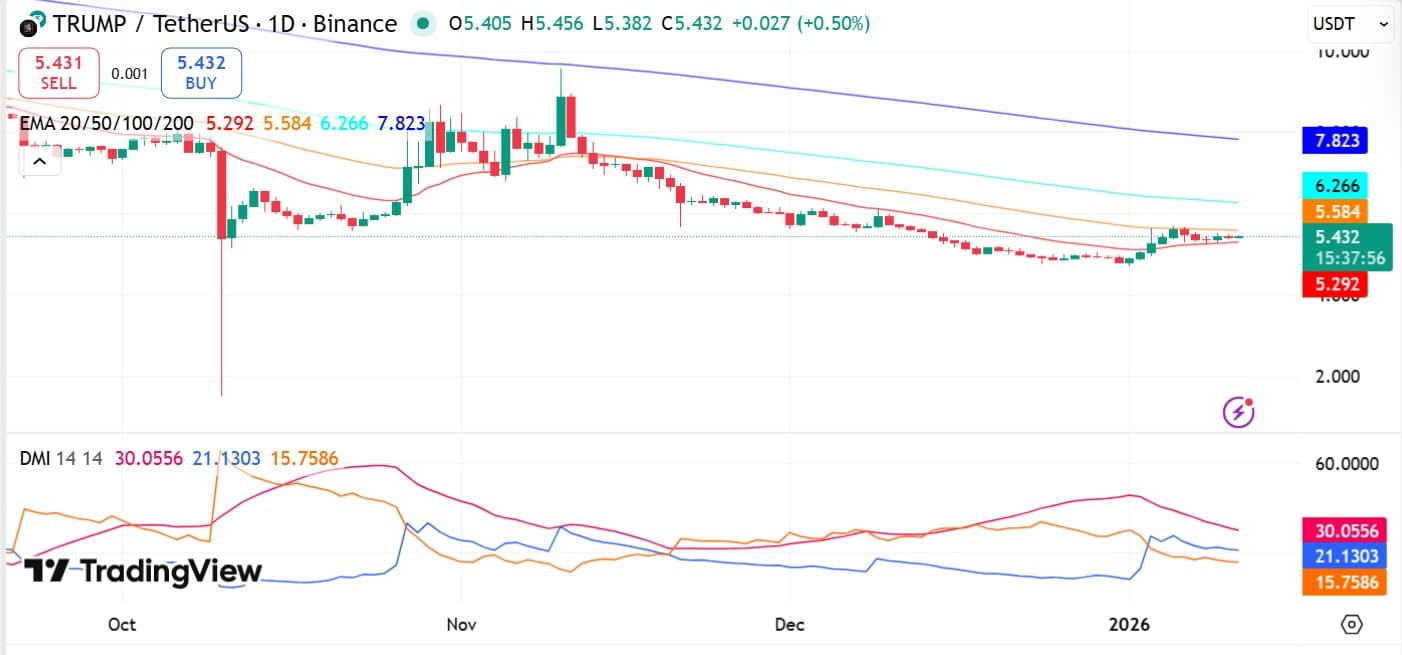Image resolution: width=1402 pixels, height=655 pixels.
Task: Click the EMA 20/50/100/200 legend text
Action: [105, 123]
